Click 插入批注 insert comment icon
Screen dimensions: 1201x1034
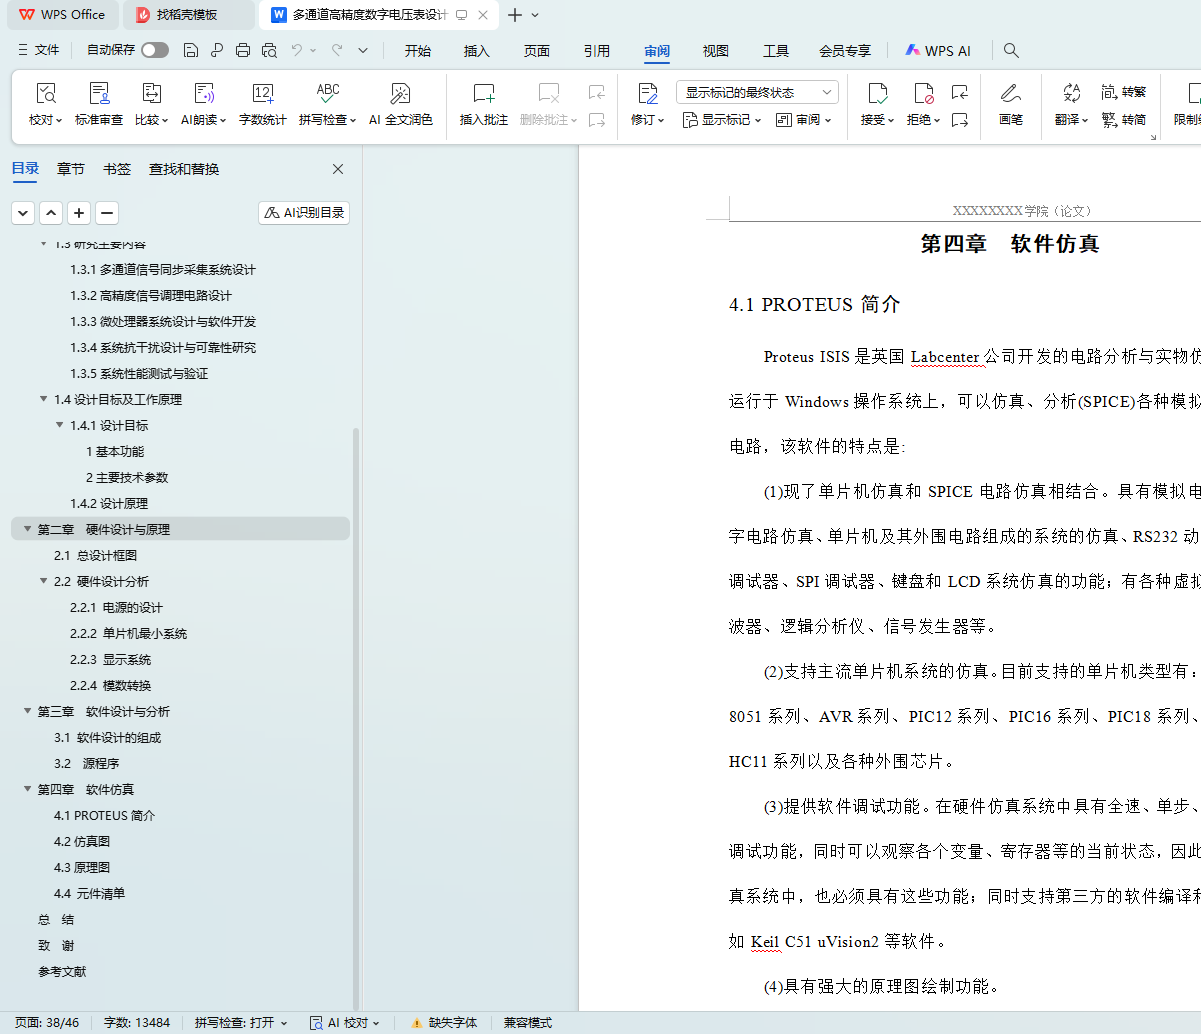coord(484,95)
